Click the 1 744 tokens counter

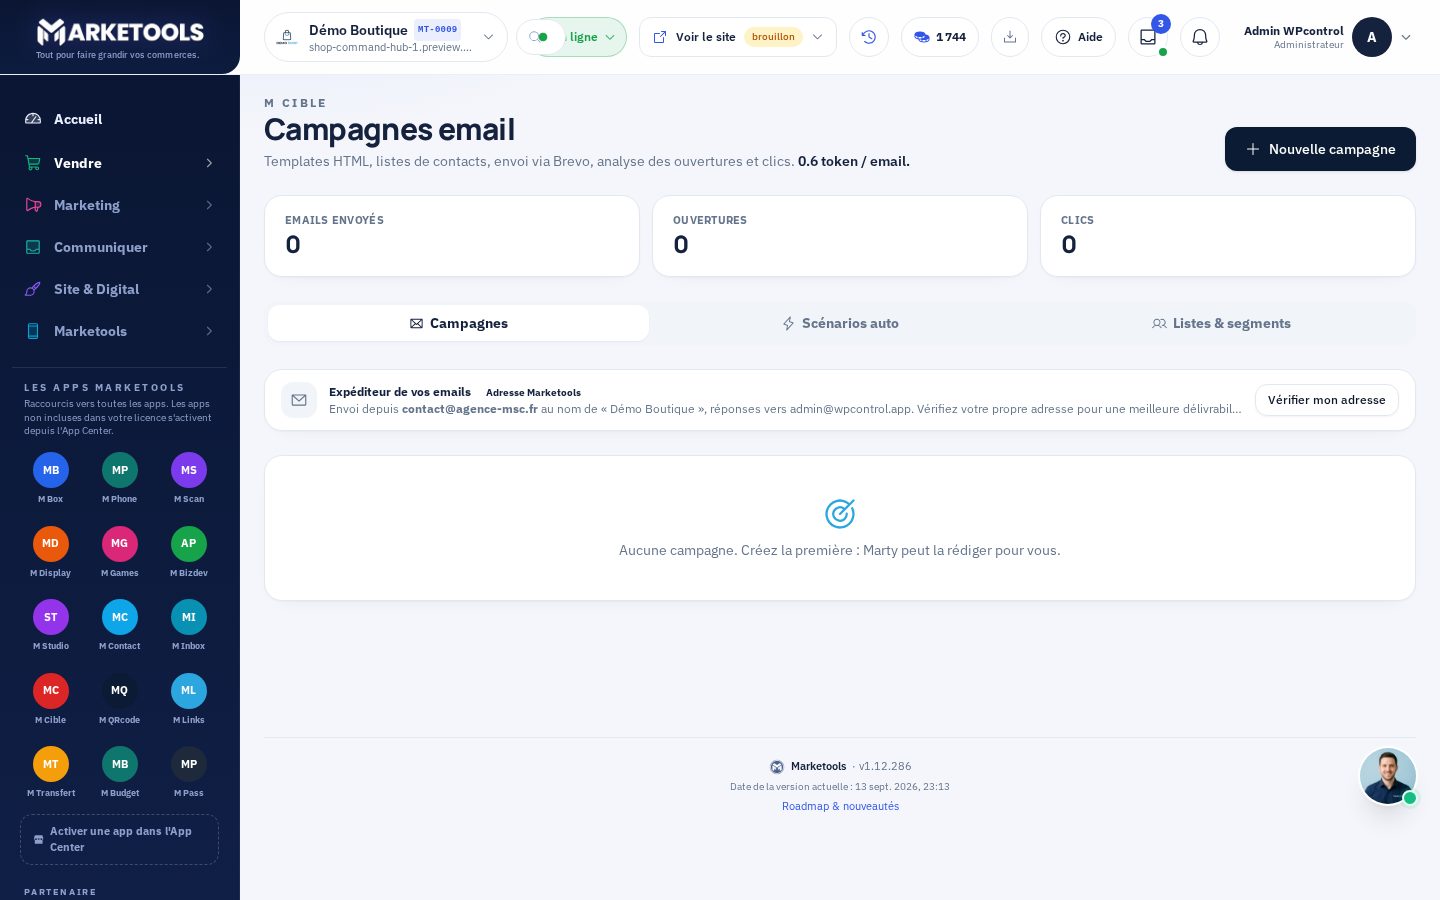940,37
